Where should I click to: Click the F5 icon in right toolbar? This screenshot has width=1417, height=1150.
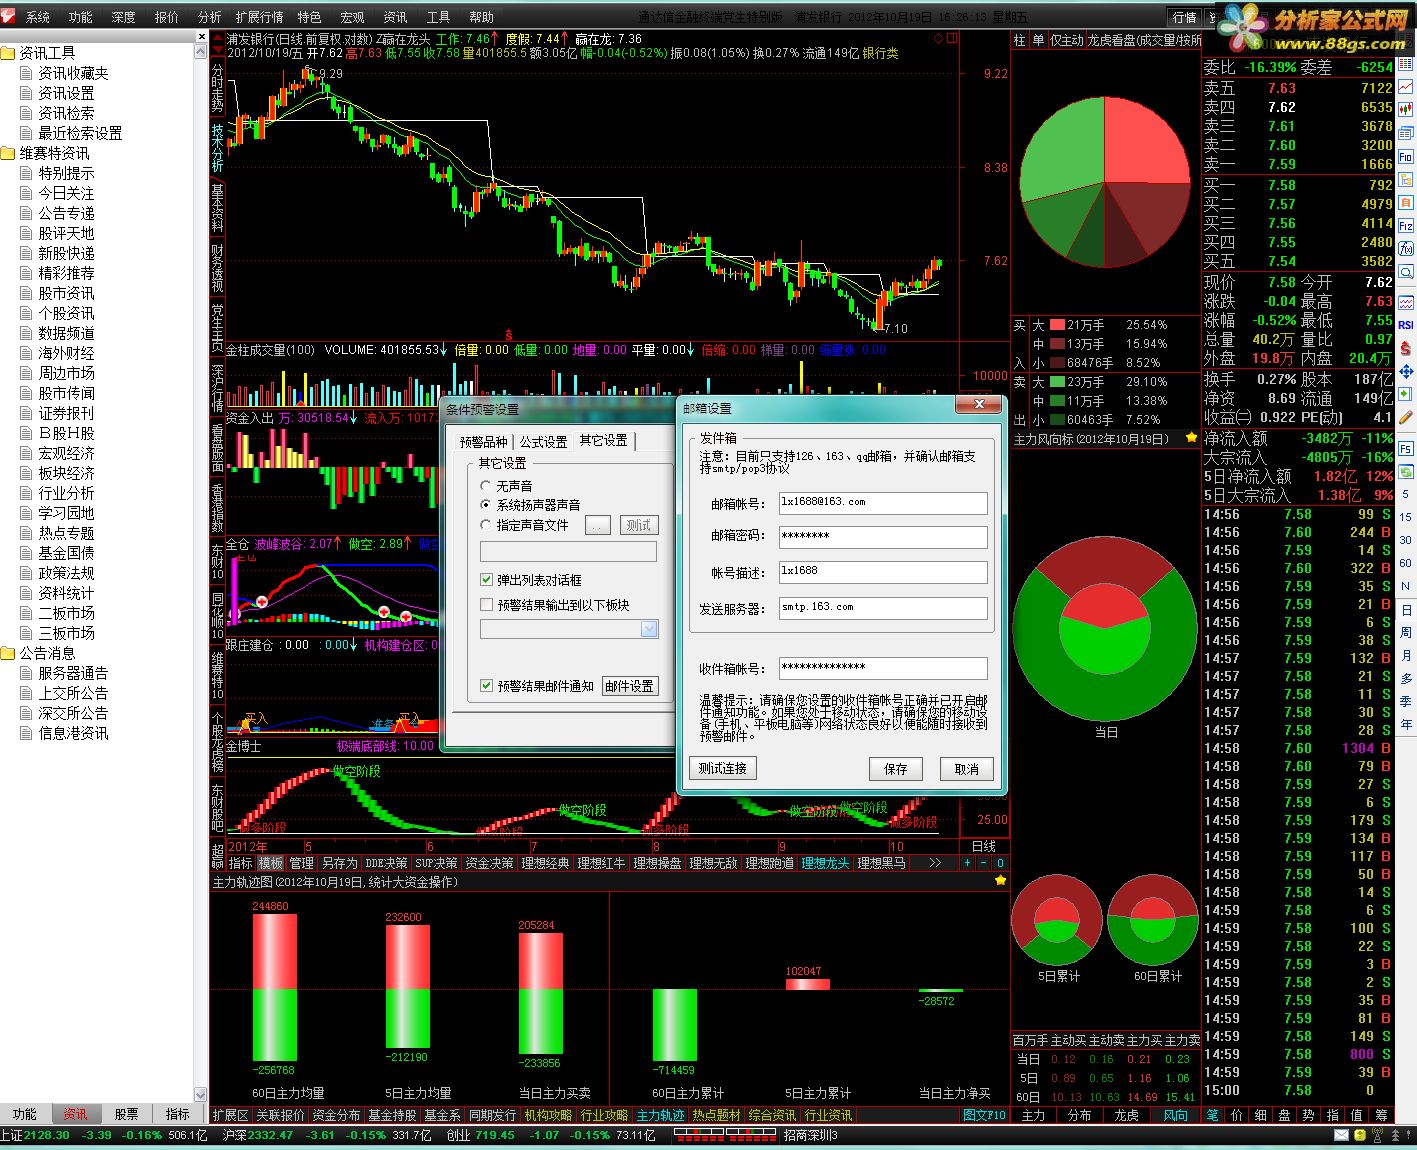[1406, 449]
